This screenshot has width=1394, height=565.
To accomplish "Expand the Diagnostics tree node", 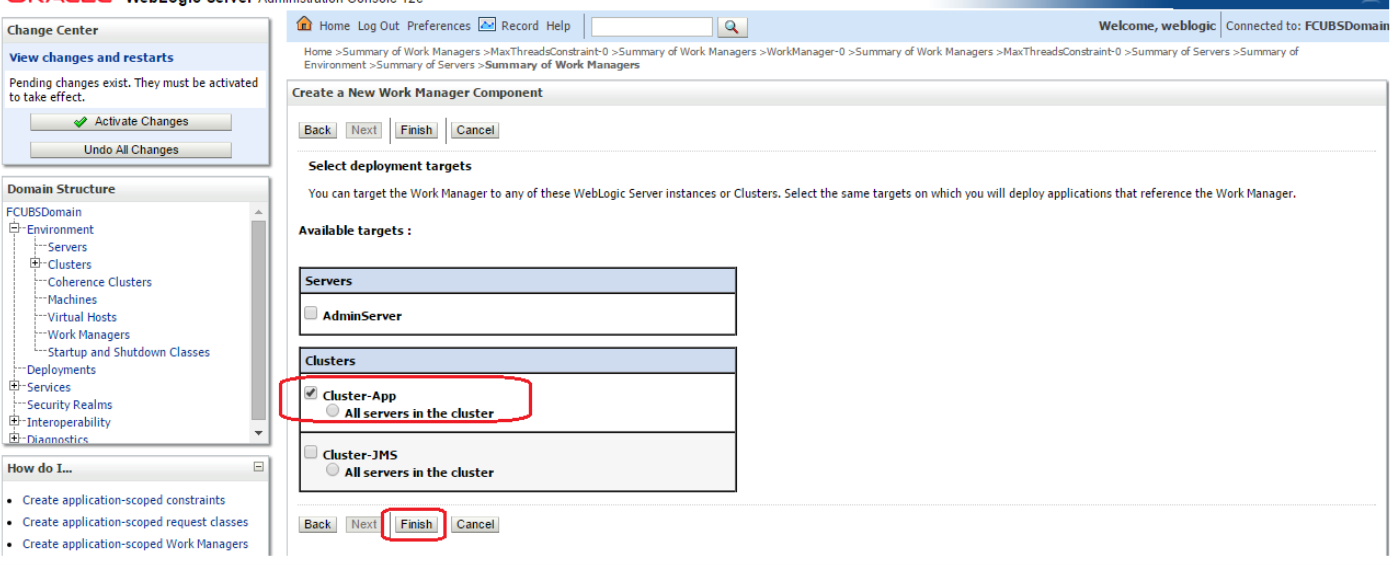I will tap(15, 439).
